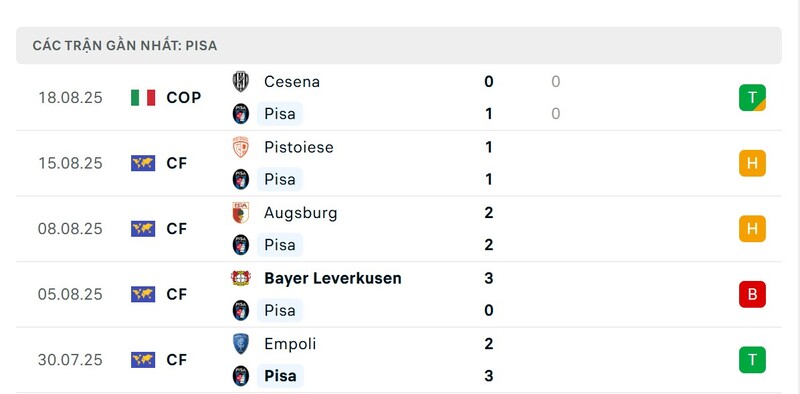
Task: Click the Augsburg club crest icon
Action: click(x=240, y=213)
